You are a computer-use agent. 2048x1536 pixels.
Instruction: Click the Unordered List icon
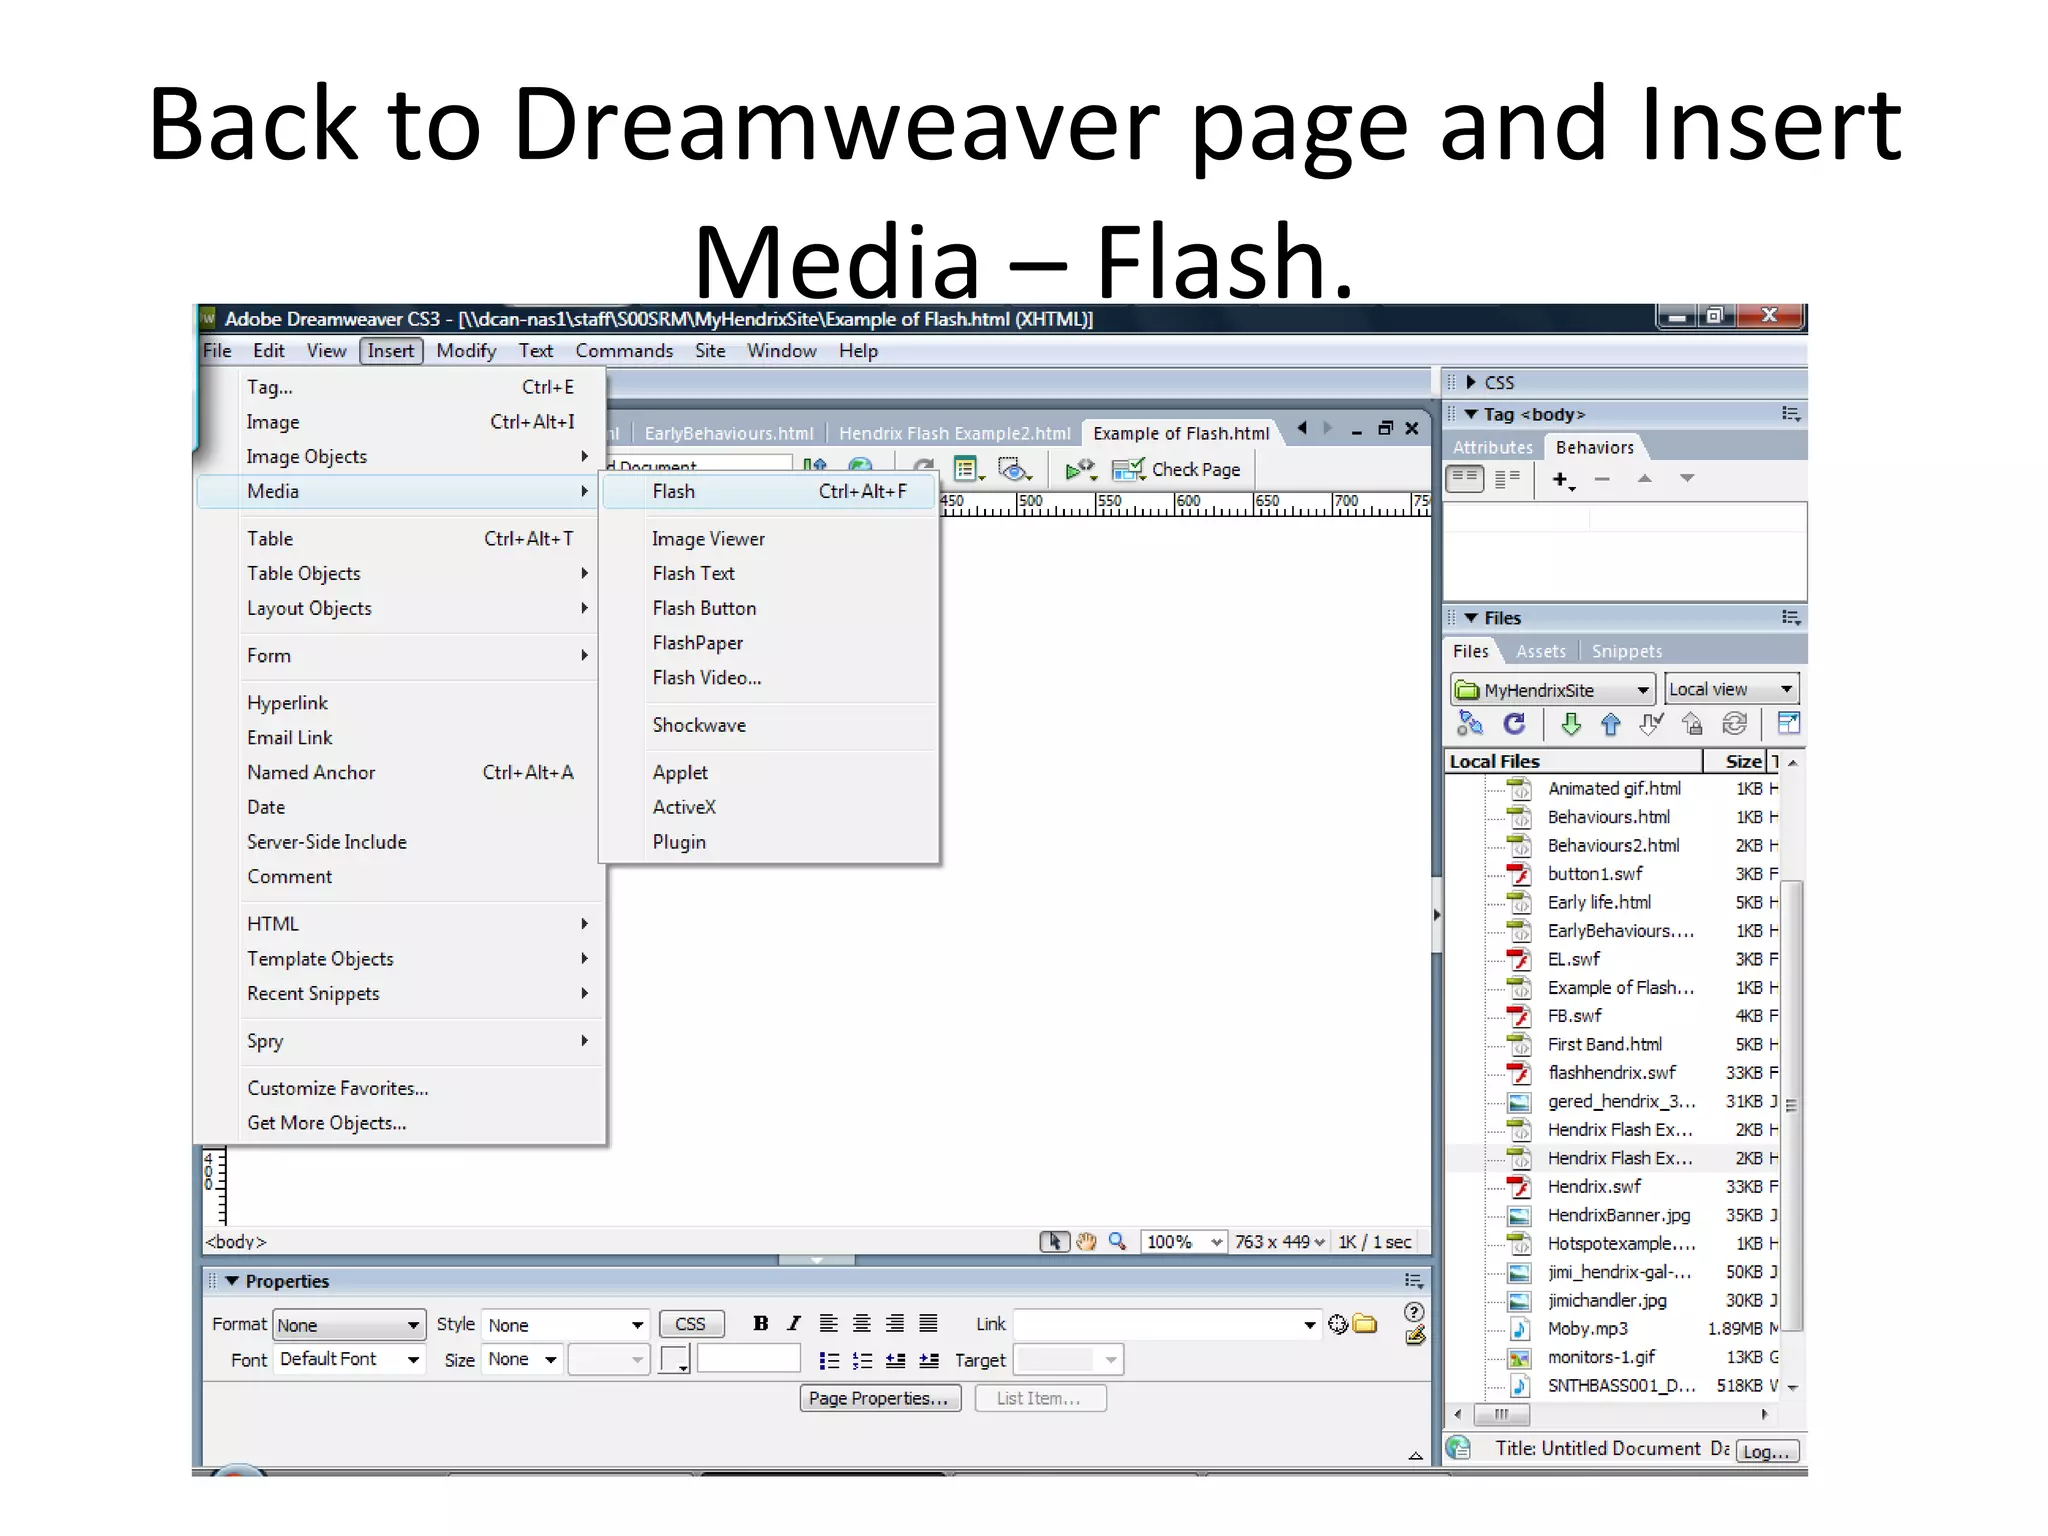(x=829, y=1360)
